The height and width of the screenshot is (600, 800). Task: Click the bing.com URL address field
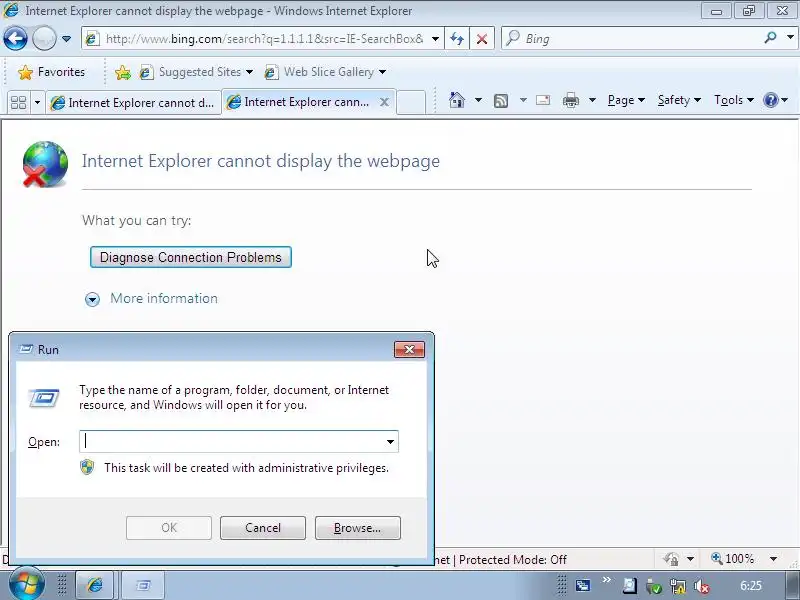click(x=264, y=39)
